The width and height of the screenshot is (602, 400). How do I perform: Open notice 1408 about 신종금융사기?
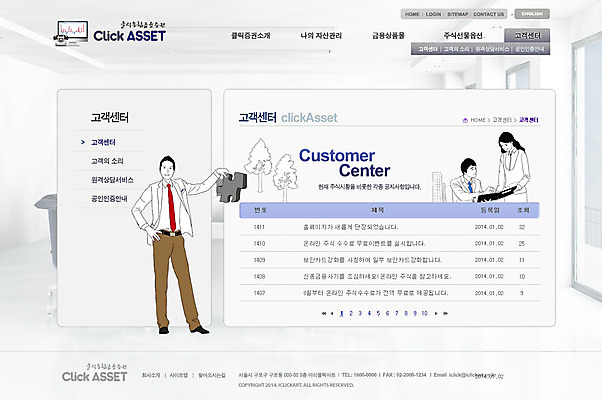pos(377,277)
